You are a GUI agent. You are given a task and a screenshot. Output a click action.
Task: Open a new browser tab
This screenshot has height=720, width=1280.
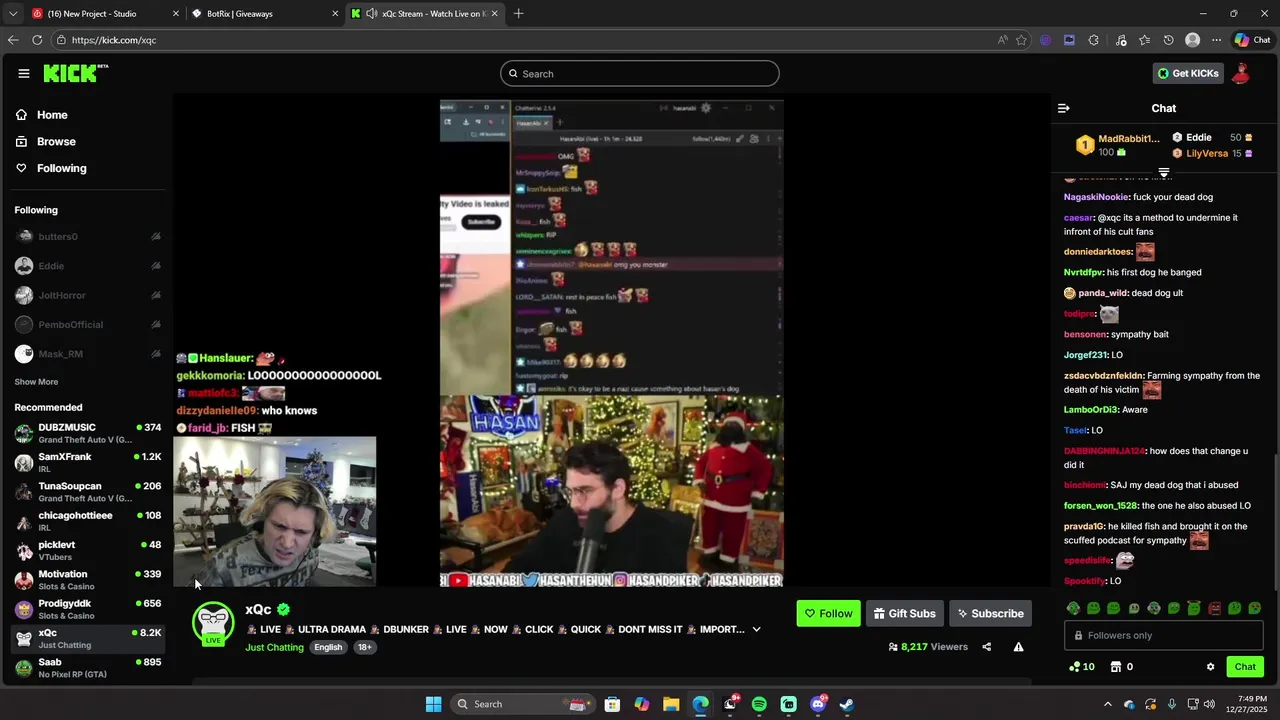[518, 14]
